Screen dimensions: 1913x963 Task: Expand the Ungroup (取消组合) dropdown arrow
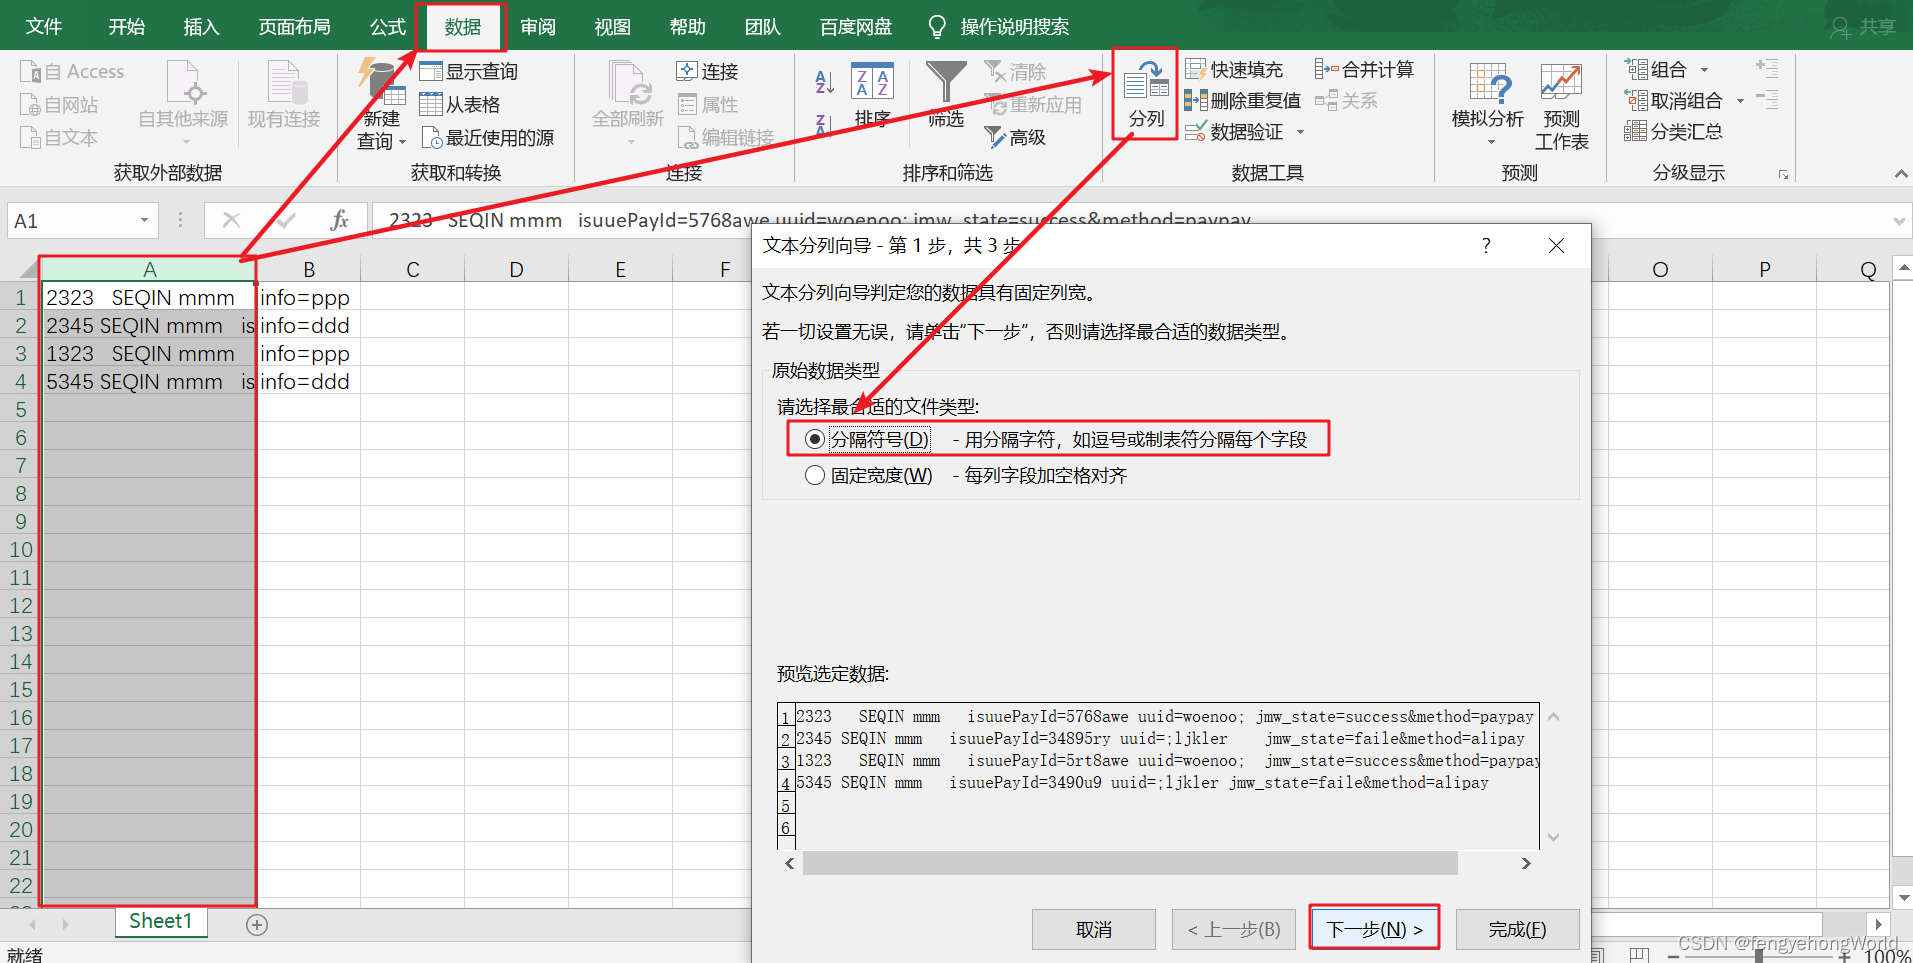click(x=1740, y=101)
